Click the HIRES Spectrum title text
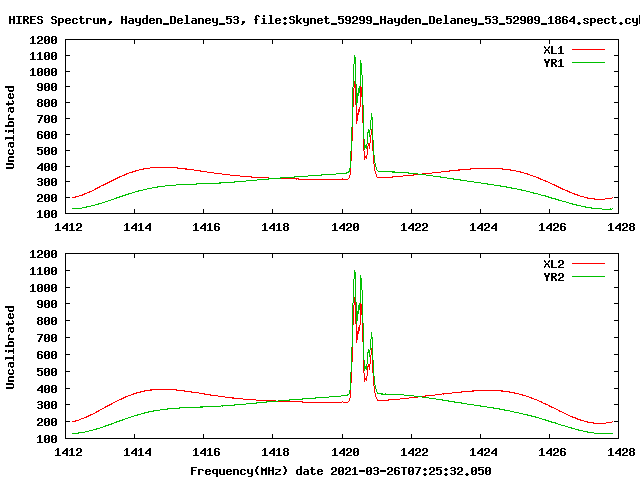 pos(324,20)
